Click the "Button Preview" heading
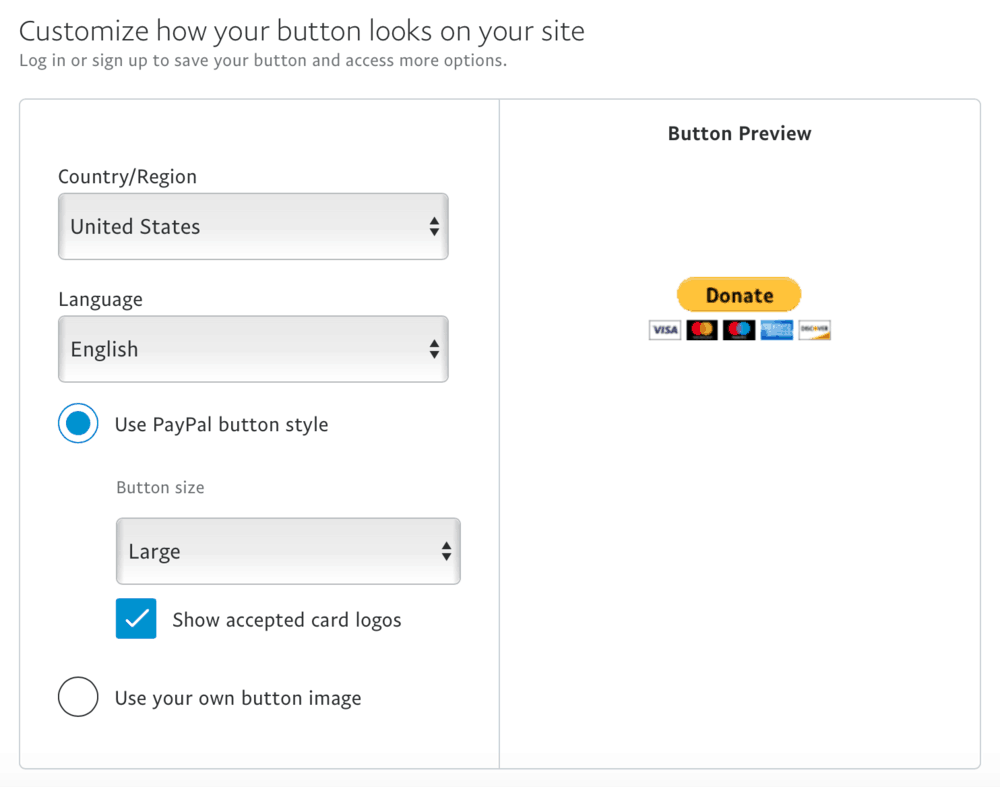1000x787 pixels. coord(739,132)
